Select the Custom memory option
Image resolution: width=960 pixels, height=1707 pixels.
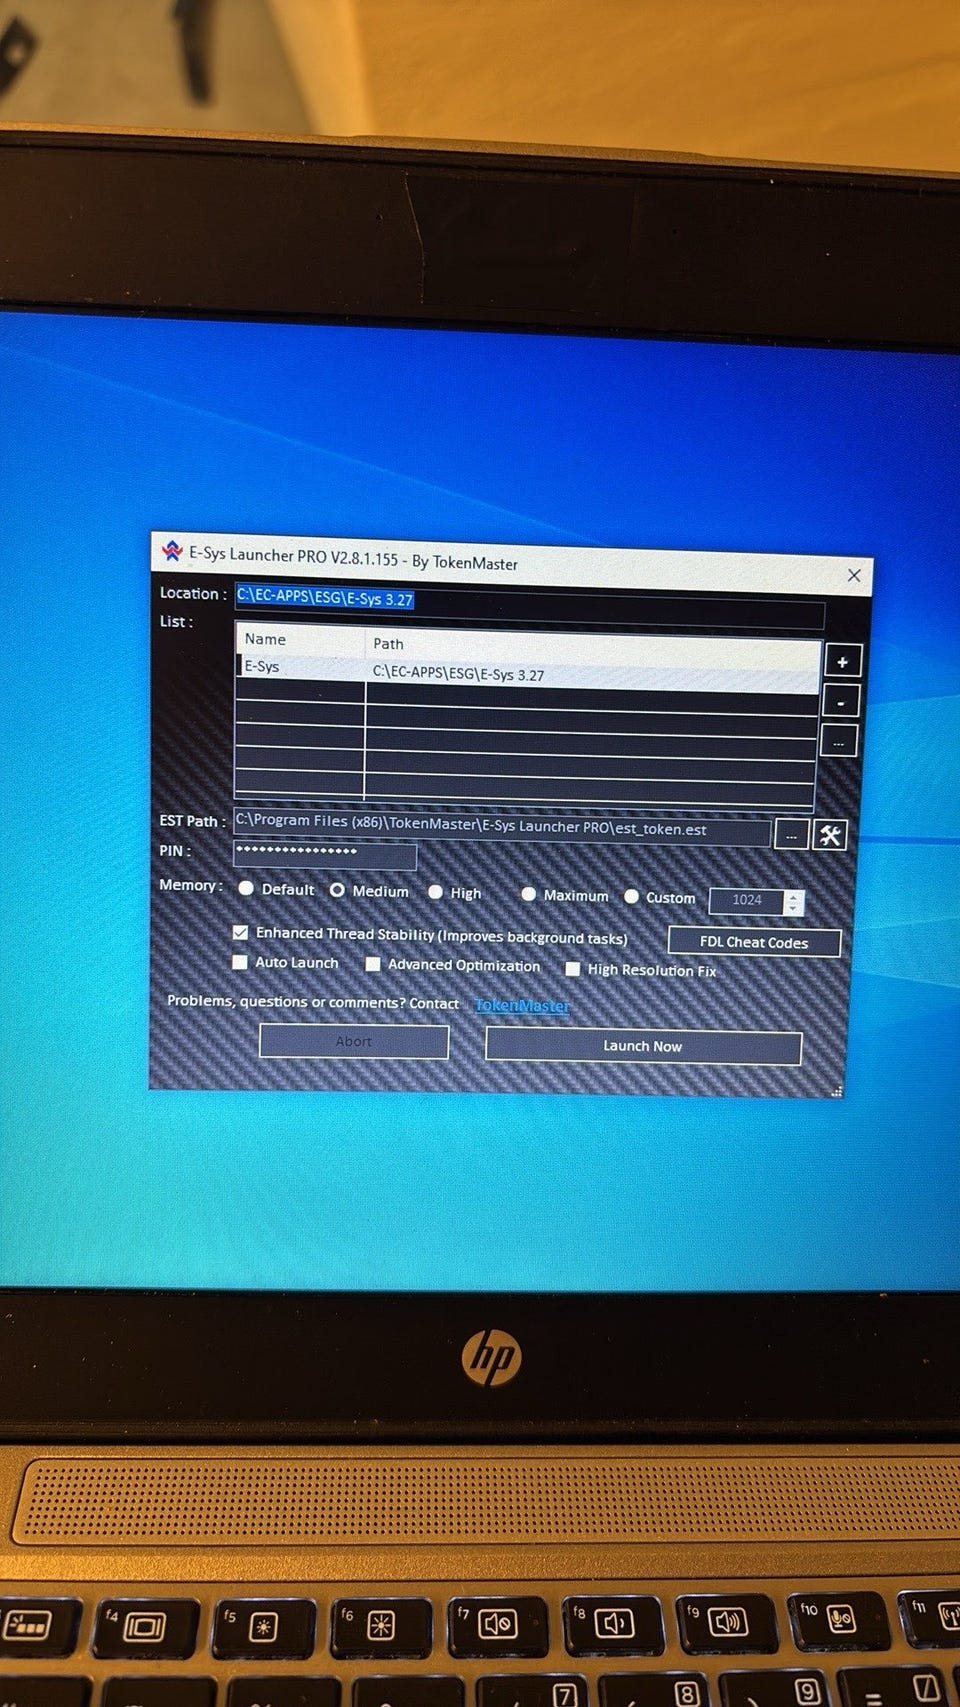coord(631,897)
